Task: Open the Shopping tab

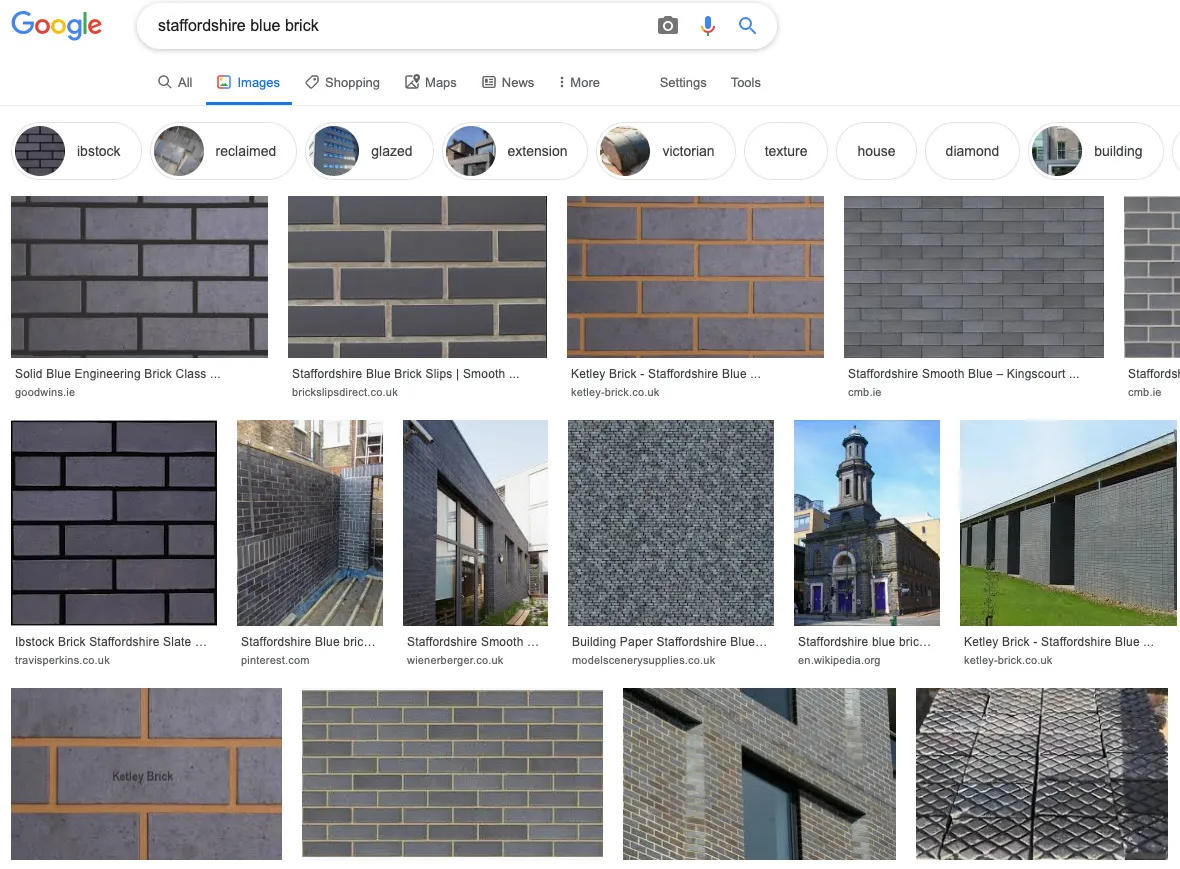Action: (342, 82)
